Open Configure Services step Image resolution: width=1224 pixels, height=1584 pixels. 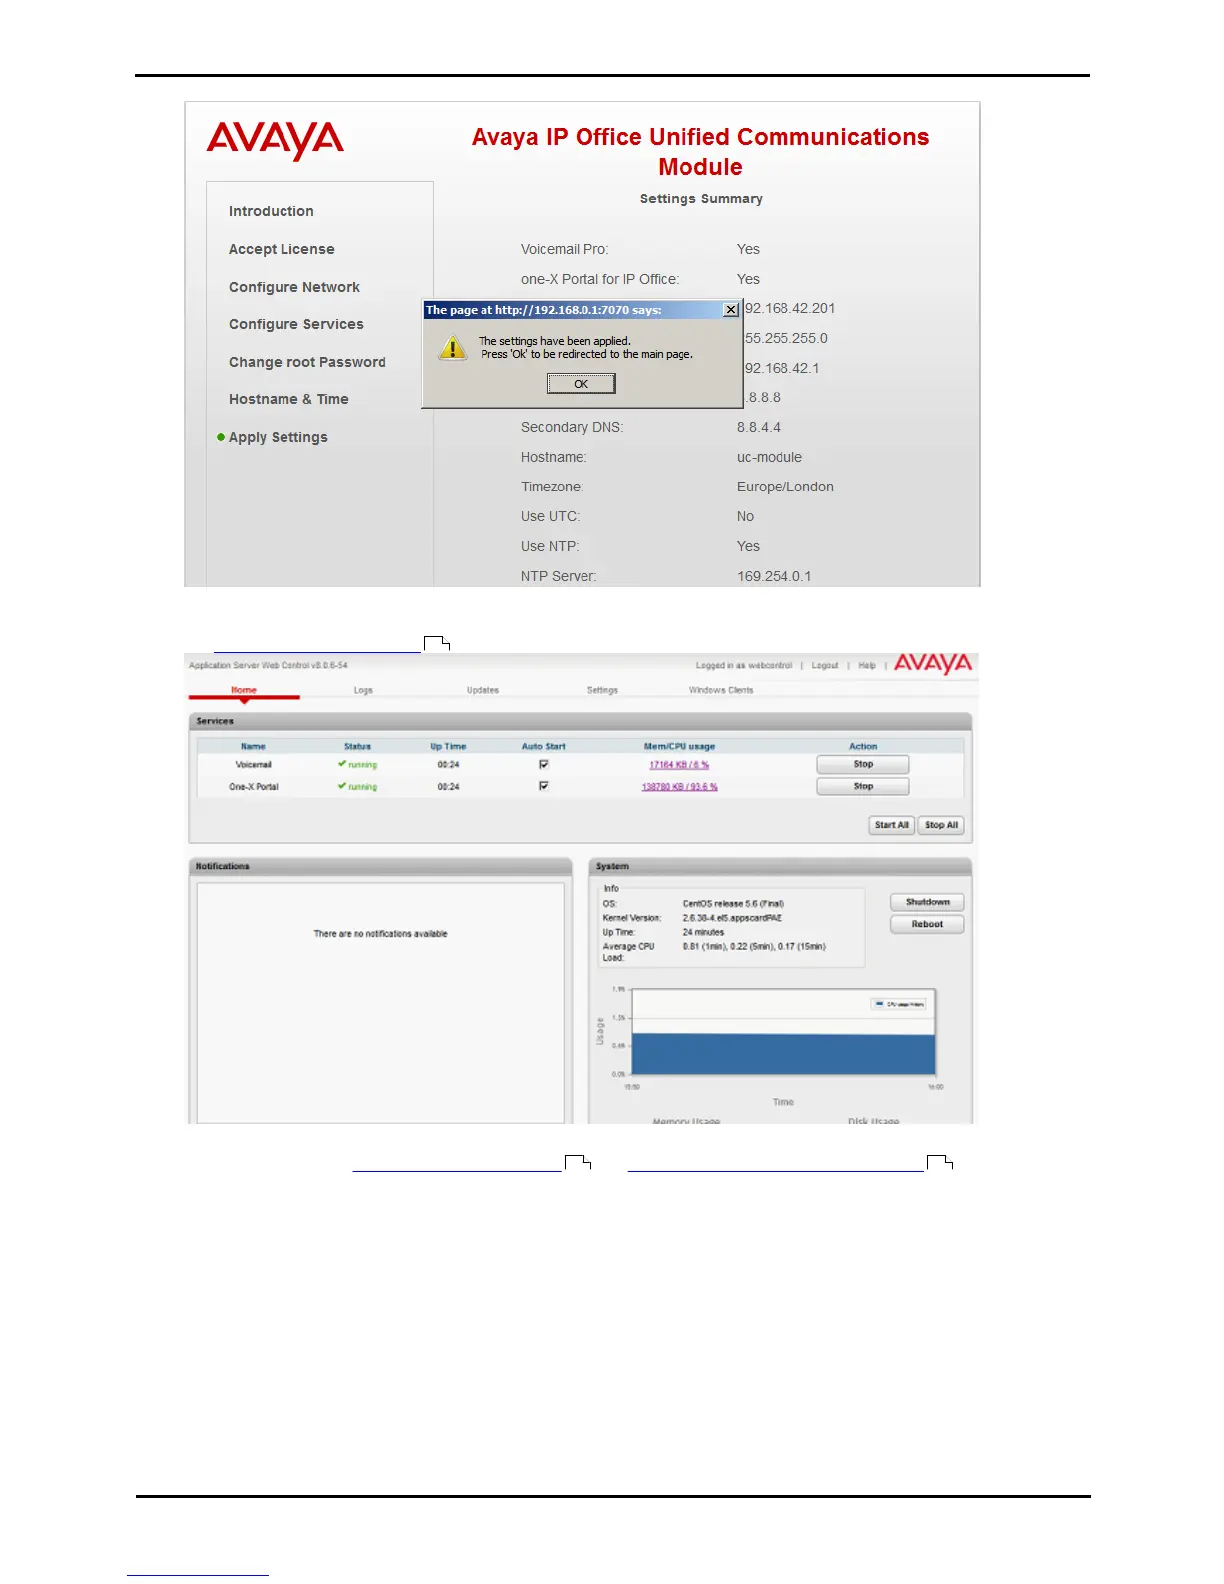tap(296, 324)
